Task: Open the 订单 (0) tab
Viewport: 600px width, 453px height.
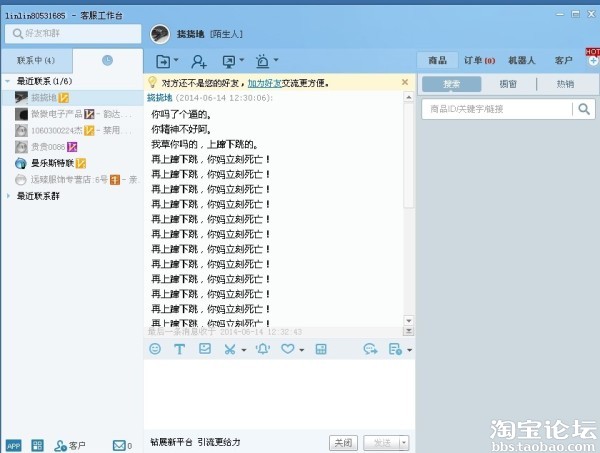Action: pos(479,60)
